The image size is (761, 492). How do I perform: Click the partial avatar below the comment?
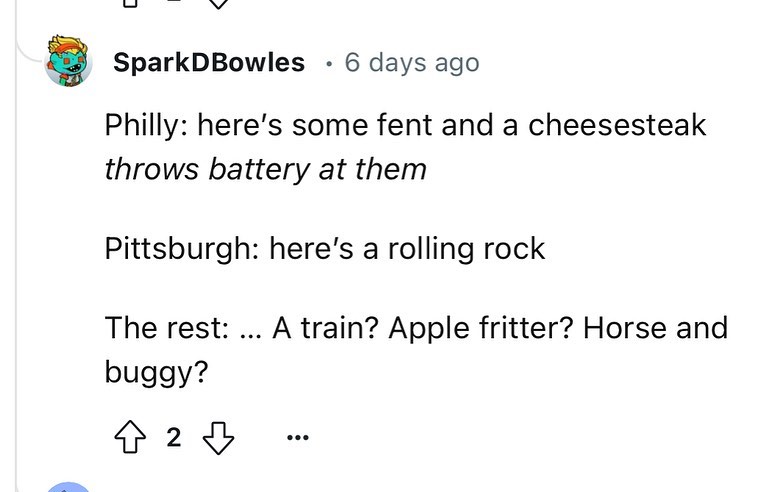click(70, 487)
